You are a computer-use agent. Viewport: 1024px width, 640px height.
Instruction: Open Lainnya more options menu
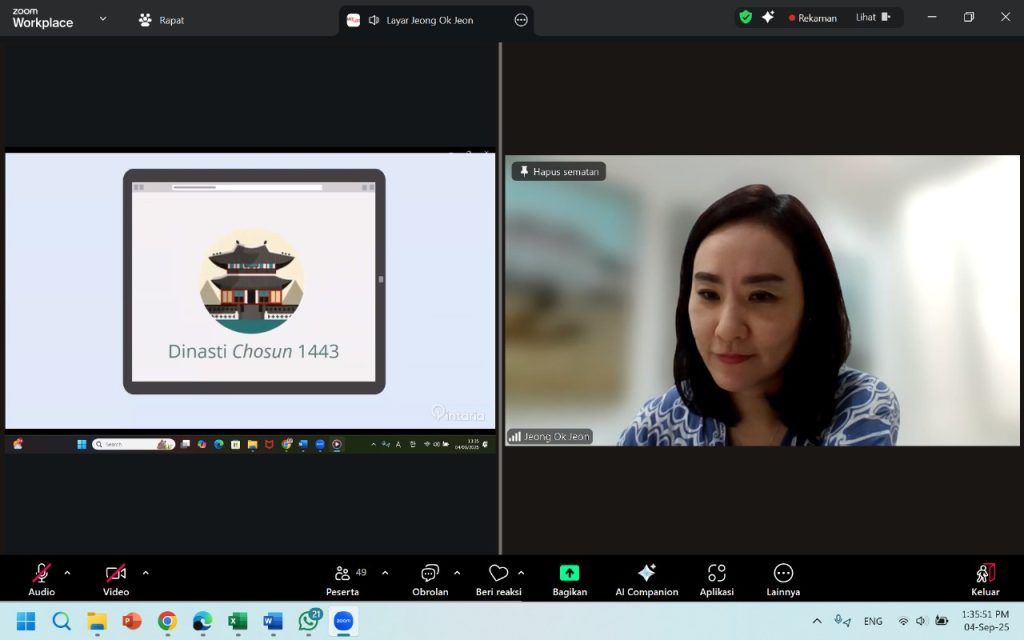tap(783, 578)
